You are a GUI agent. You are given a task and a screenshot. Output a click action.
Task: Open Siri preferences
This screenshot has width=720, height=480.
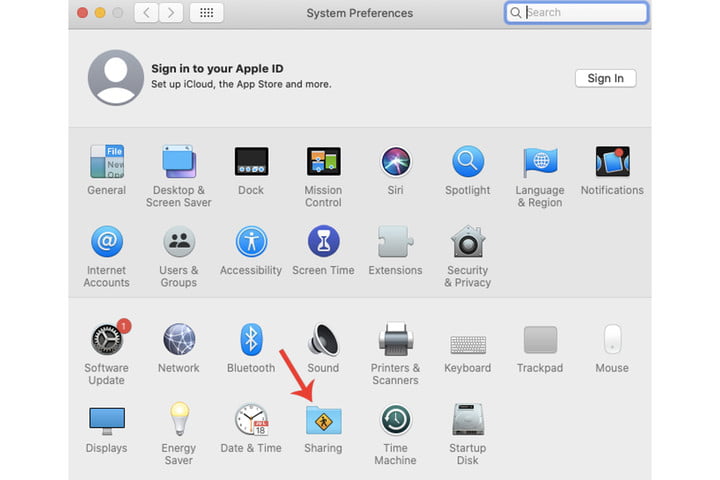pos(395,162)
